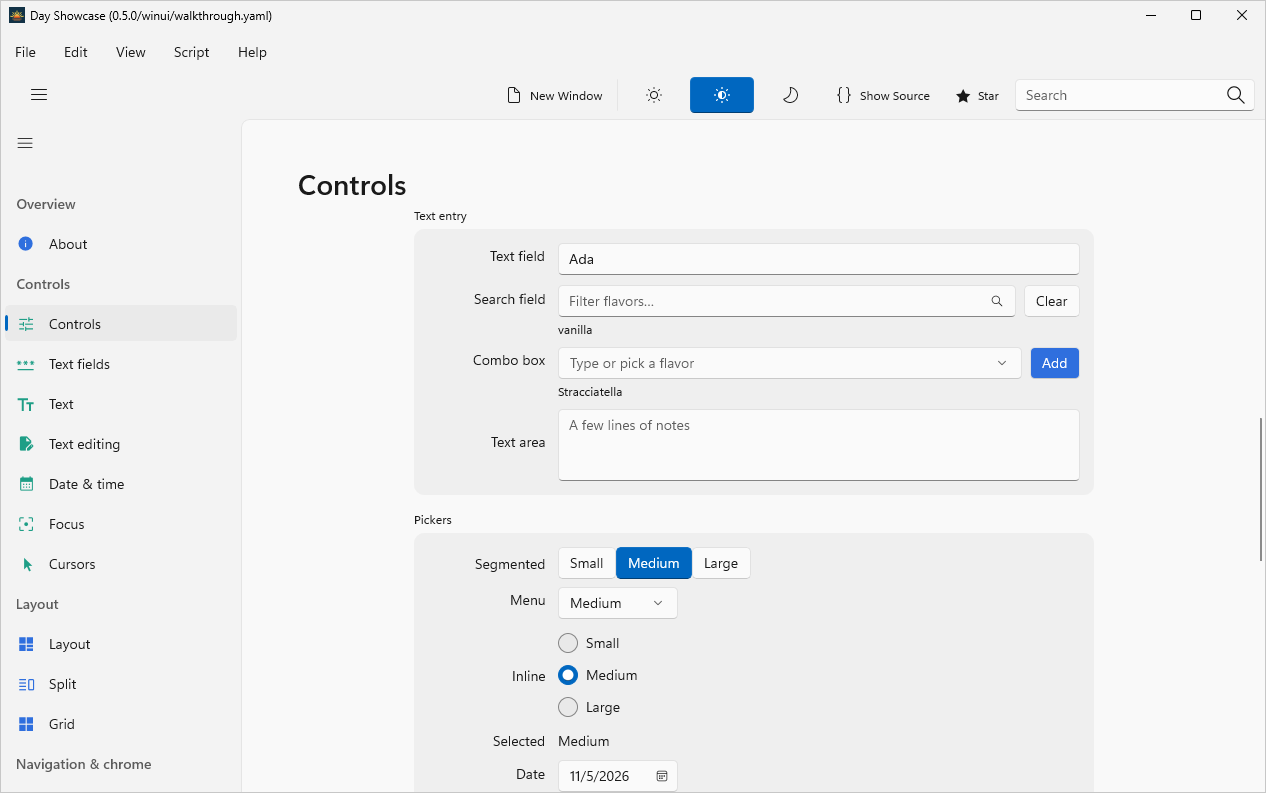The height and width of the screenshot is (793, 1266).
Task: Click the hamburger menu icon in the toolbar
Action: click(39, 95)
